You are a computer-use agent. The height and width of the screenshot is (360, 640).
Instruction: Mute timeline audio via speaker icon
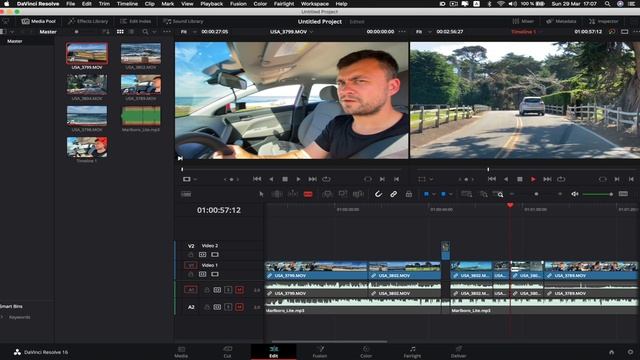(575, 194)
